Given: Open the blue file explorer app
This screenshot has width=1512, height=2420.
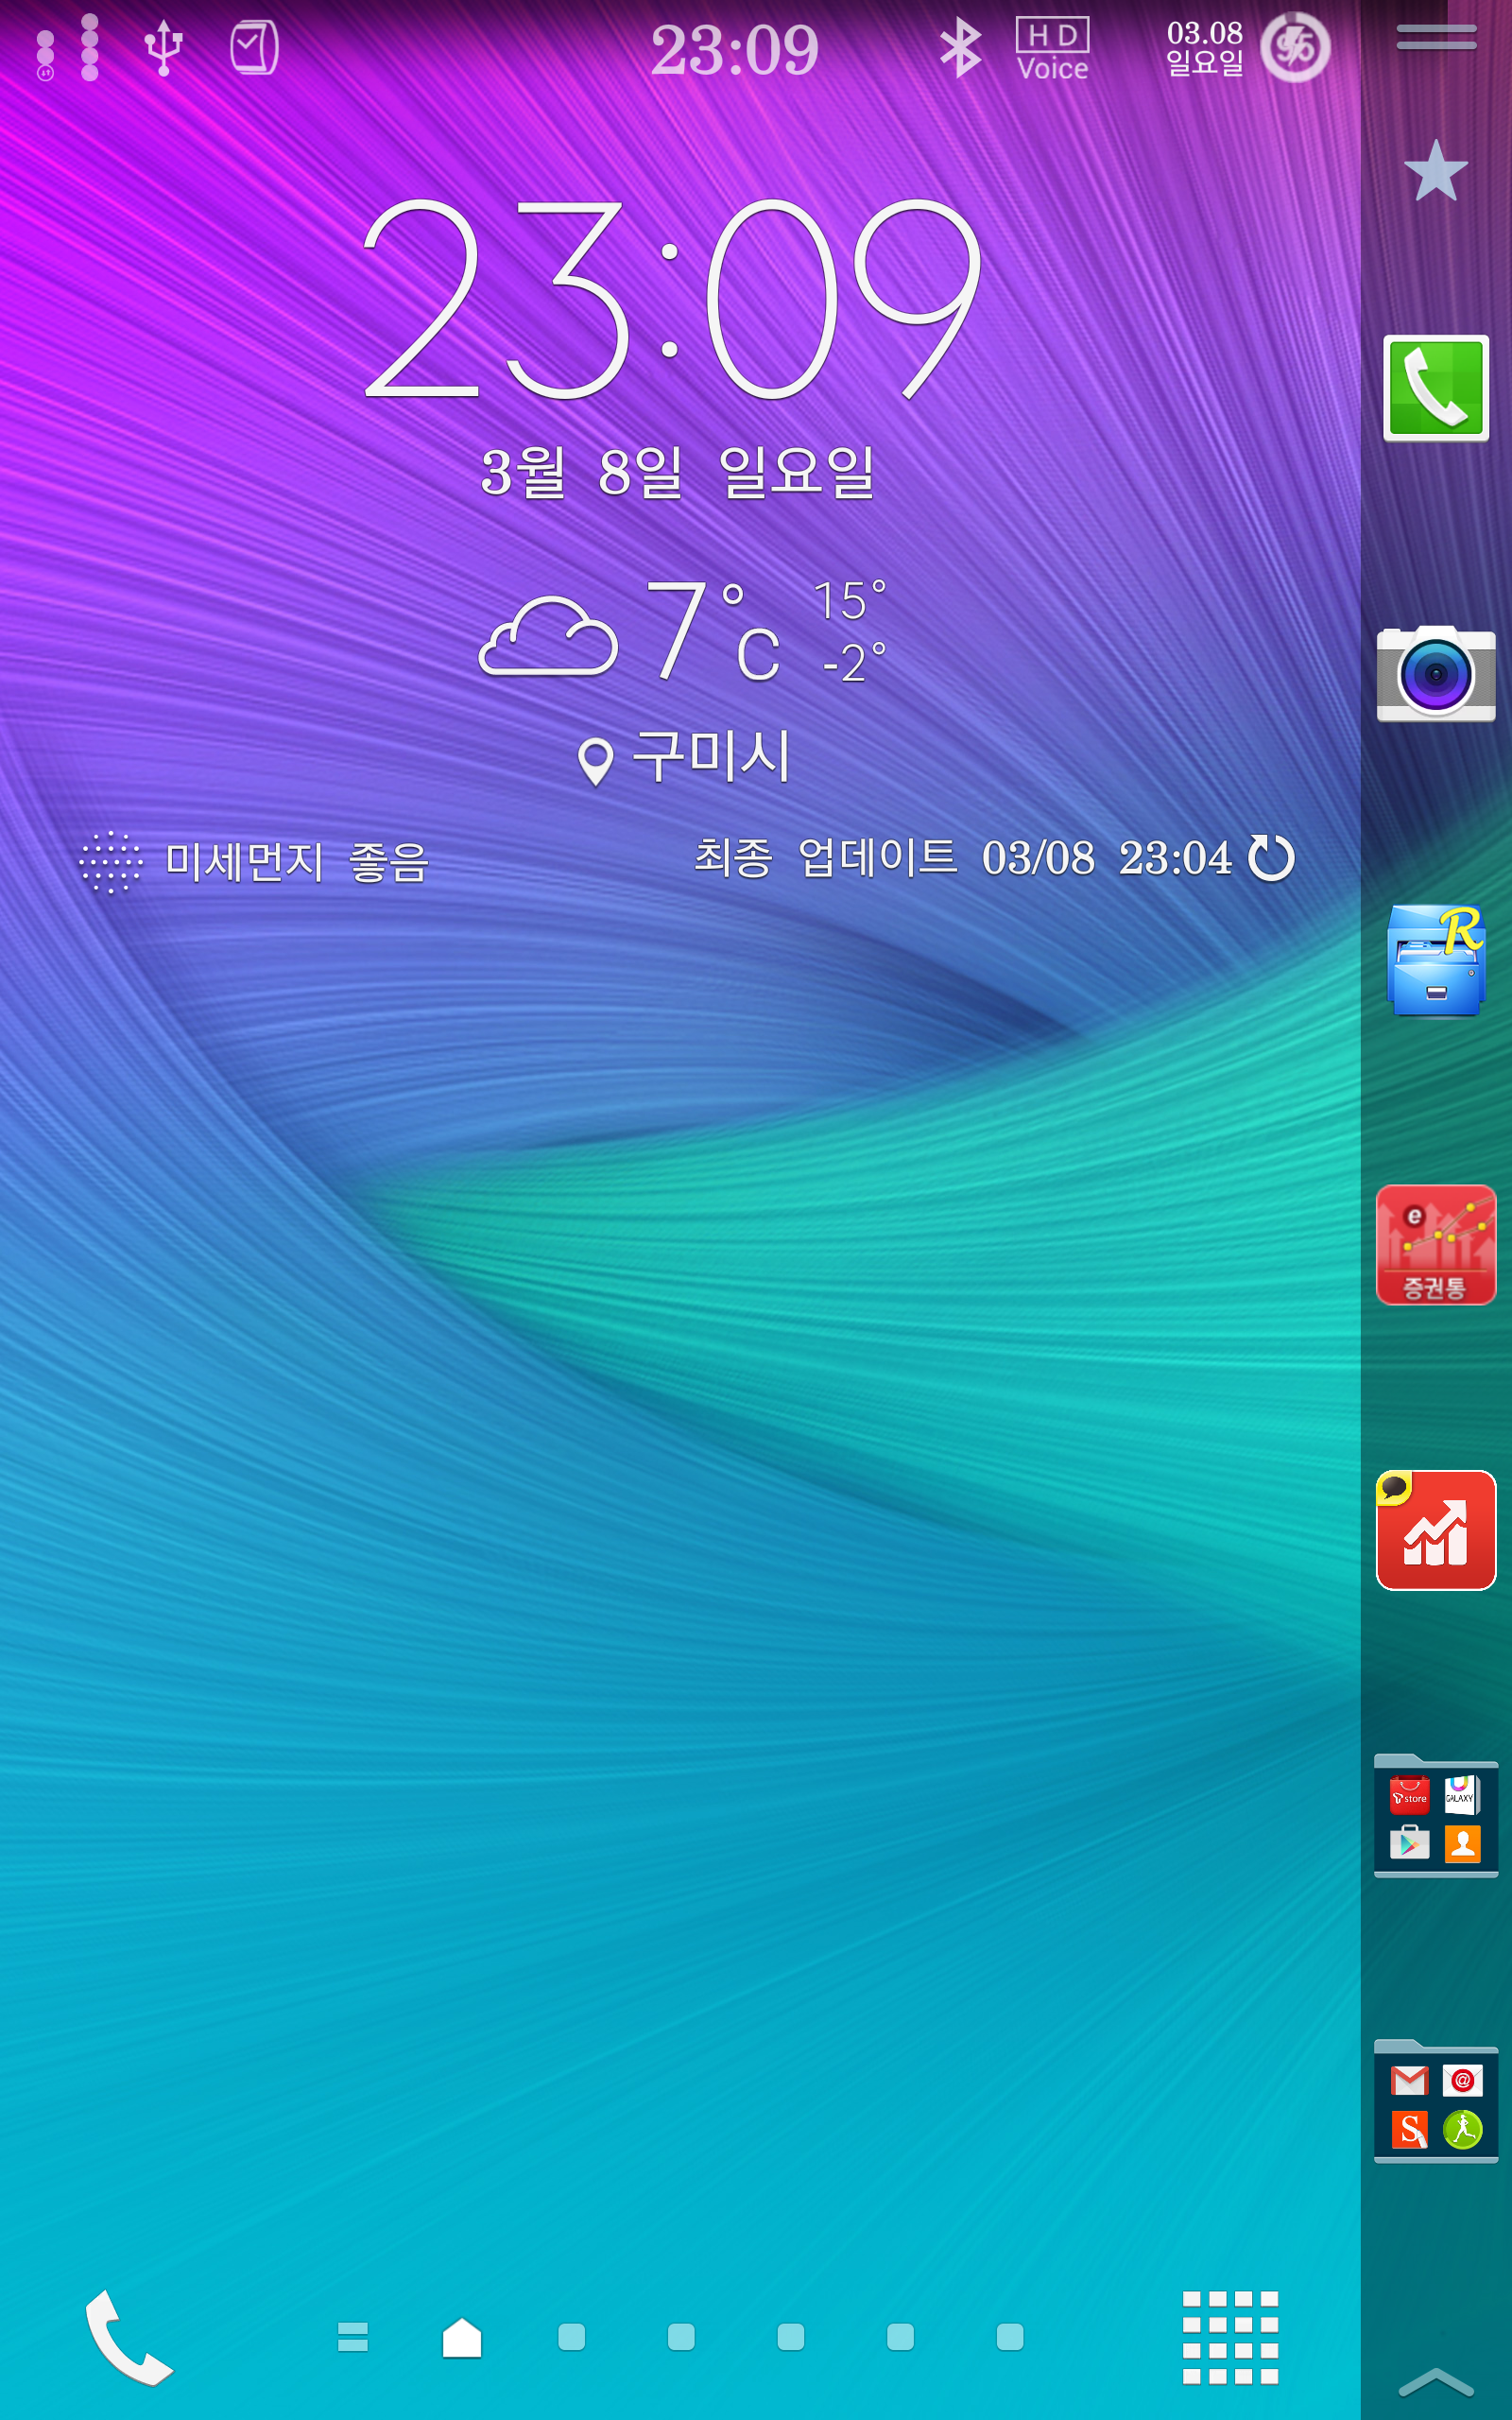Looking at the screenshot, I should click(1435, 960).
